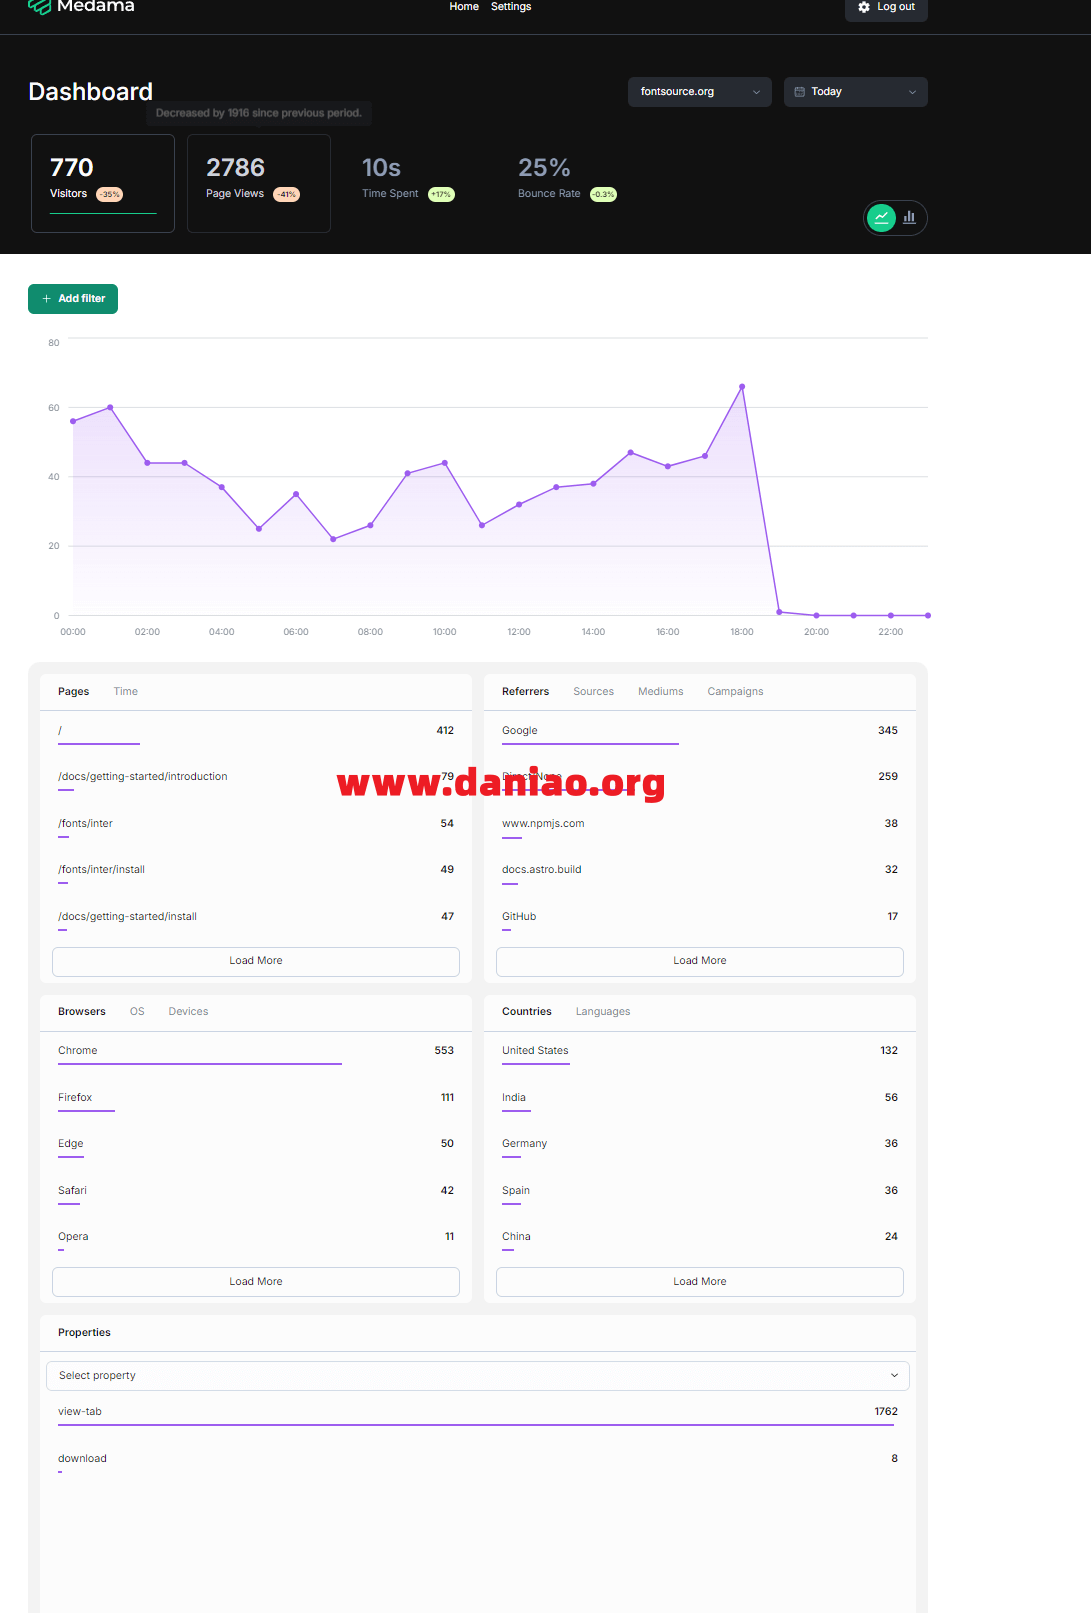This screenshot has width=1091, height=1613.
Task: Toggle the Page Views stat card
Action: (x=258, y=183)
